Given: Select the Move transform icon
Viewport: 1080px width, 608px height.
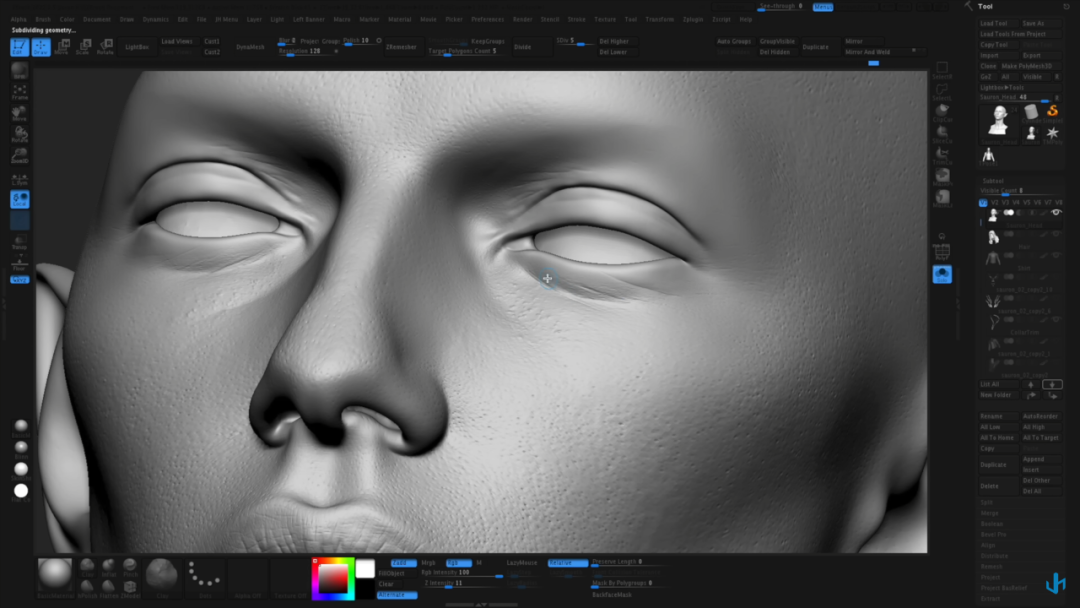Looking at the screenshot, I should tap(63, 47).
